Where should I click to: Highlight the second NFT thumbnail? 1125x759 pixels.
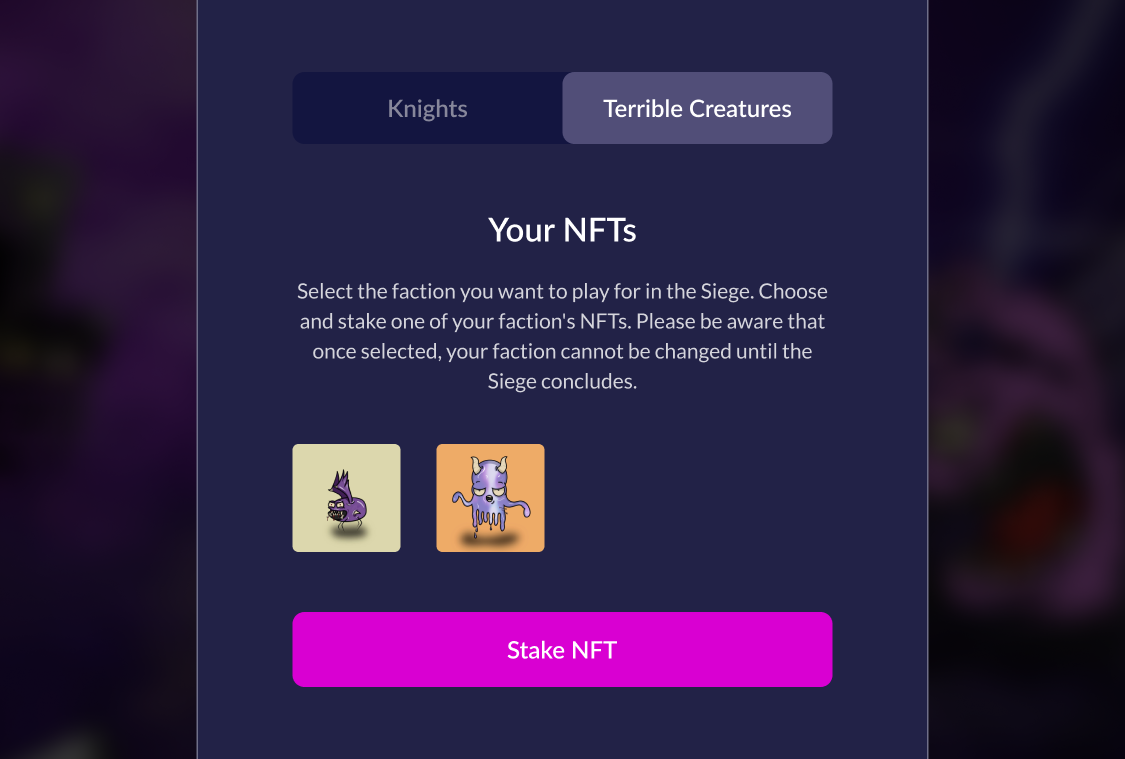(490, 498)
